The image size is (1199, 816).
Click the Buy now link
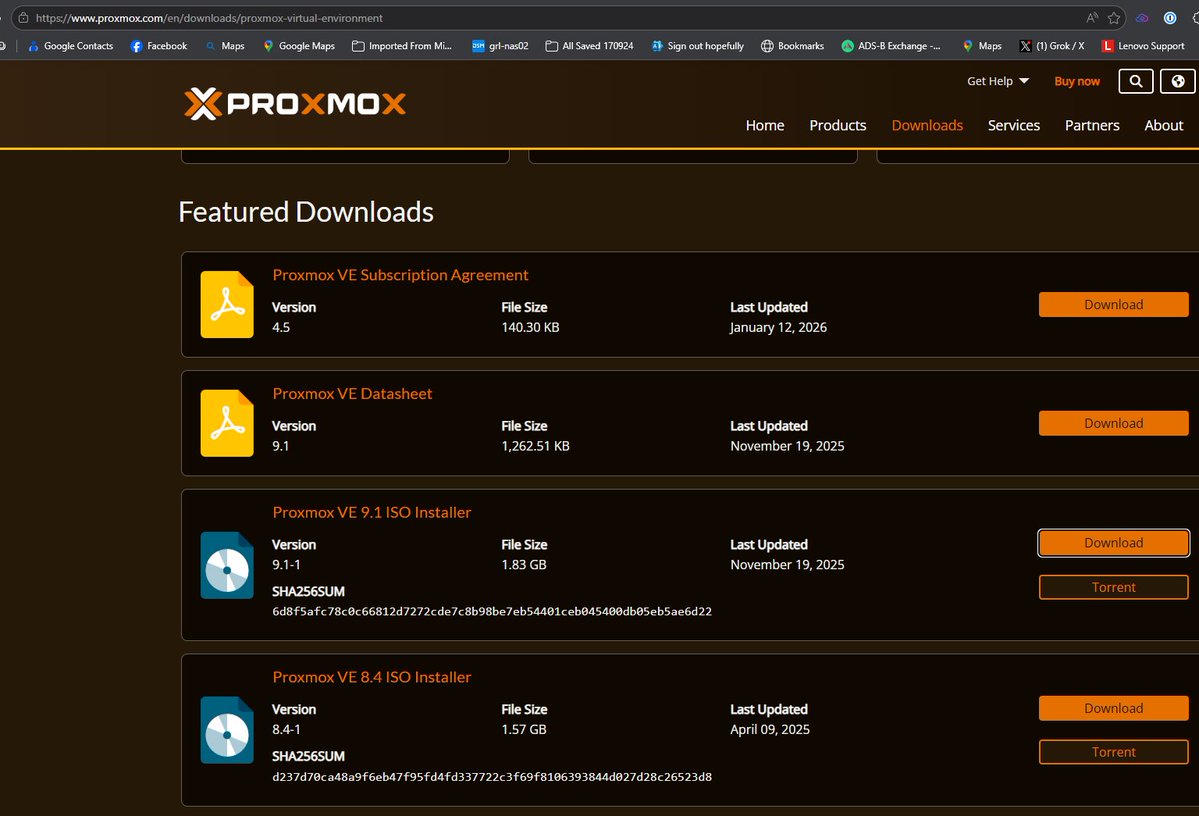pyautogui.click(x=1076, y=81)
